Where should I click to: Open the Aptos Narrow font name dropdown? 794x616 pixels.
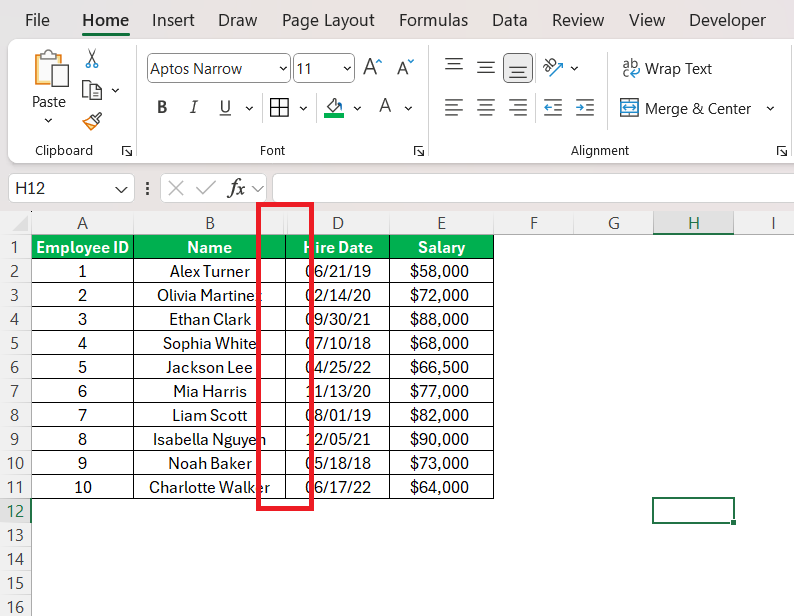(283, 68)
